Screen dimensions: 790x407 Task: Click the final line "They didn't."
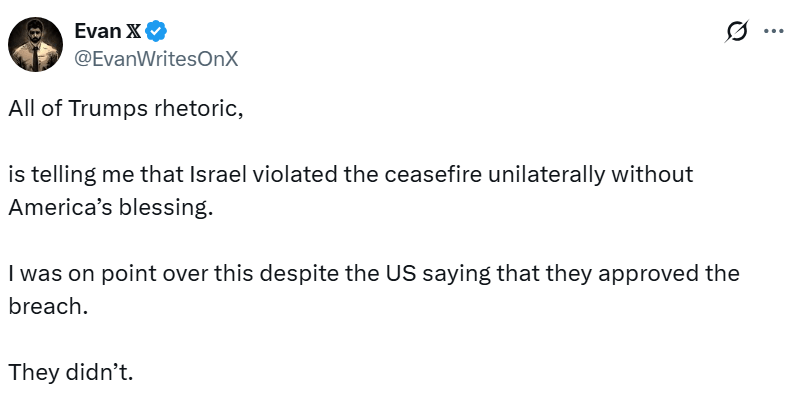[x=70, y=372]
